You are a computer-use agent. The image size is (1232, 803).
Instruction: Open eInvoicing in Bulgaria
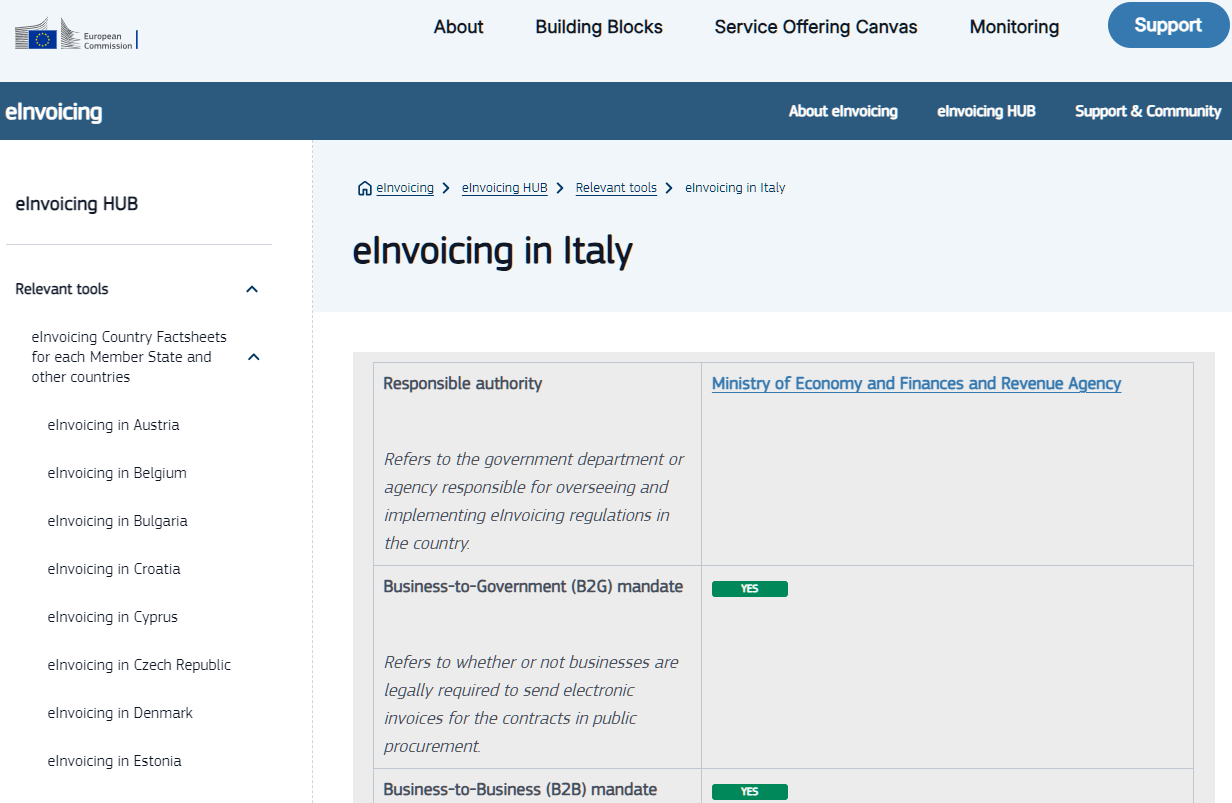pos(117,521)
